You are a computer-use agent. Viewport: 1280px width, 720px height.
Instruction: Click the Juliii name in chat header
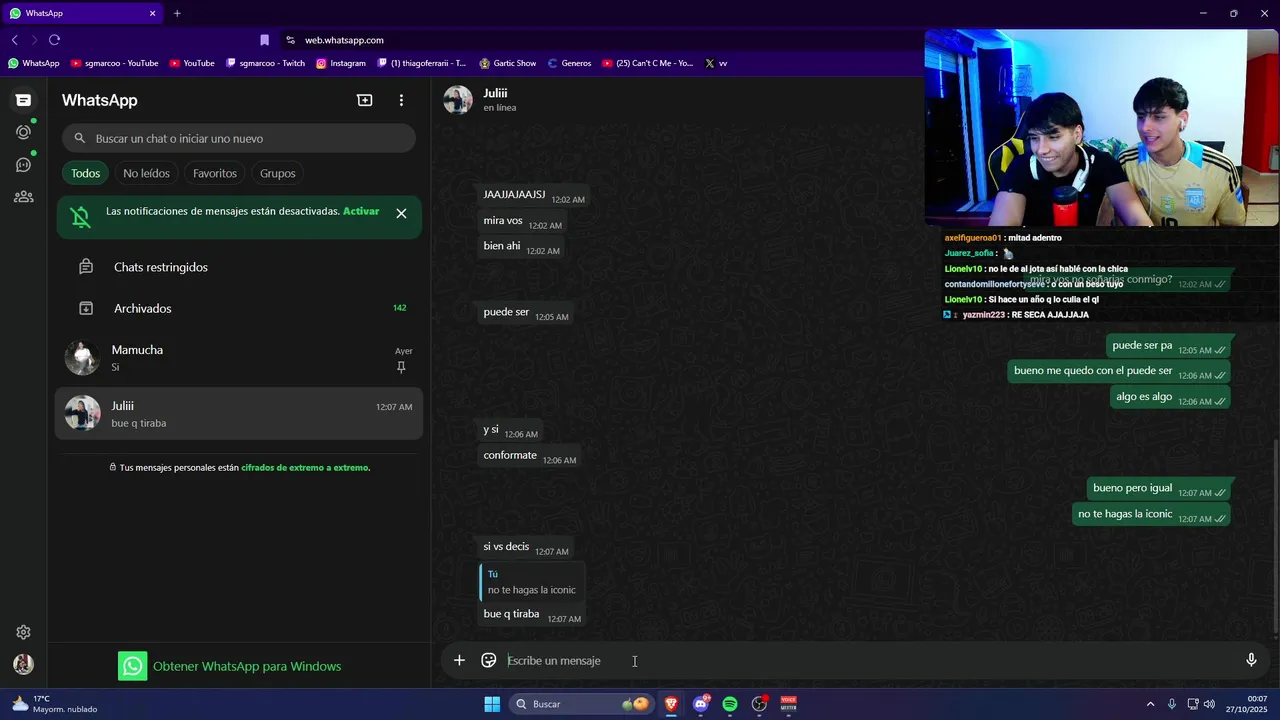[x=495, y=93]
